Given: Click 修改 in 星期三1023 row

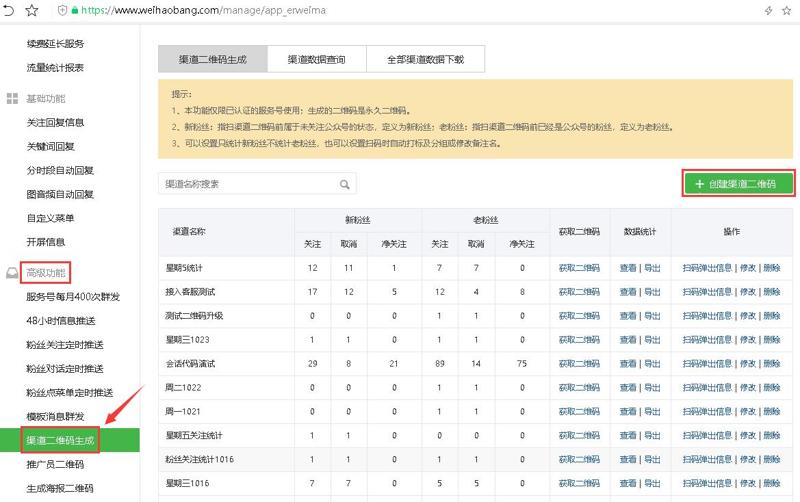Looking at the screenshot, I should (x=747, y=338).
